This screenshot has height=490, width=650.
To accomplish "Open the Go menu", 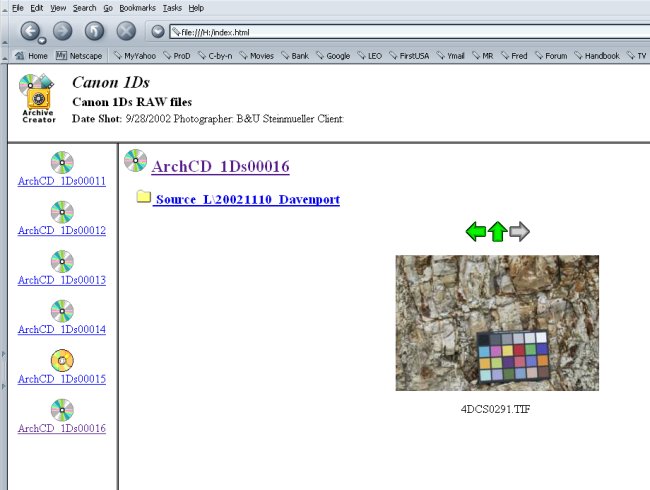I will point(108,8).
